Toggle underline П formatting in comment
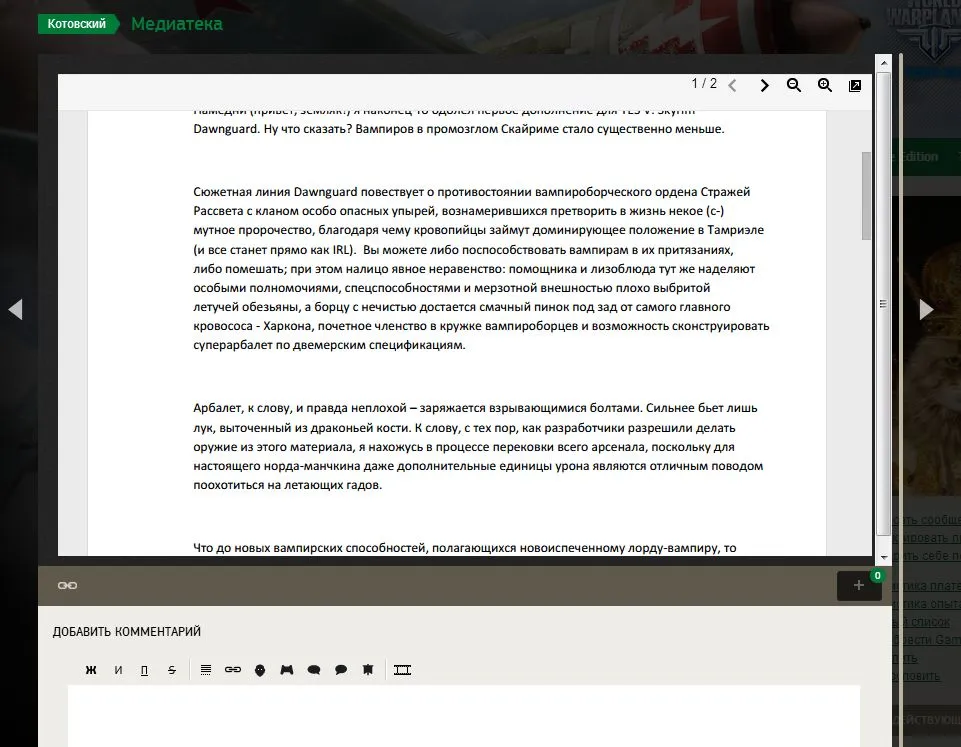Image resolution: width=961 pixels, height=747 pixels. pyautogui.click(x=145, y=670)
